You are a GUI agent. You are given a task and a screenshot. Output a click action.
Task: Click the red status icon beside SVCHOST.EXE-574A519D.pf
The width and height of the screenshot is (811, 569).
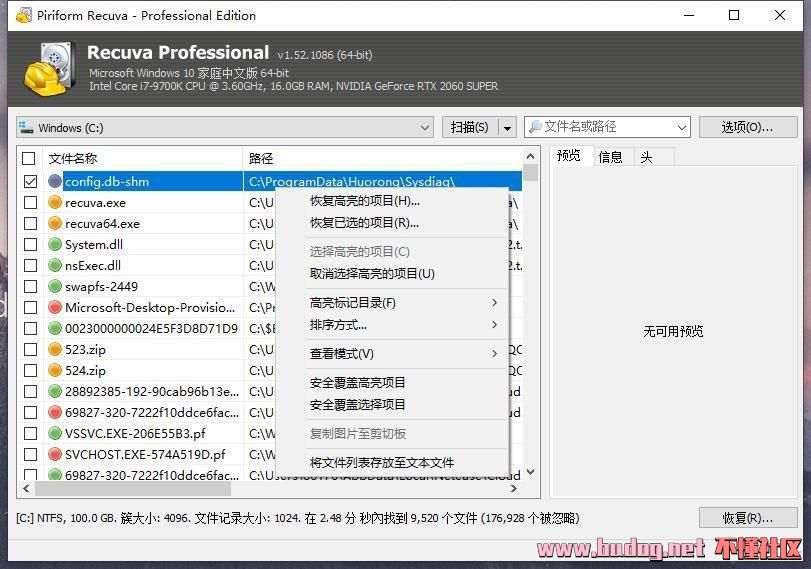pos(55,454)
